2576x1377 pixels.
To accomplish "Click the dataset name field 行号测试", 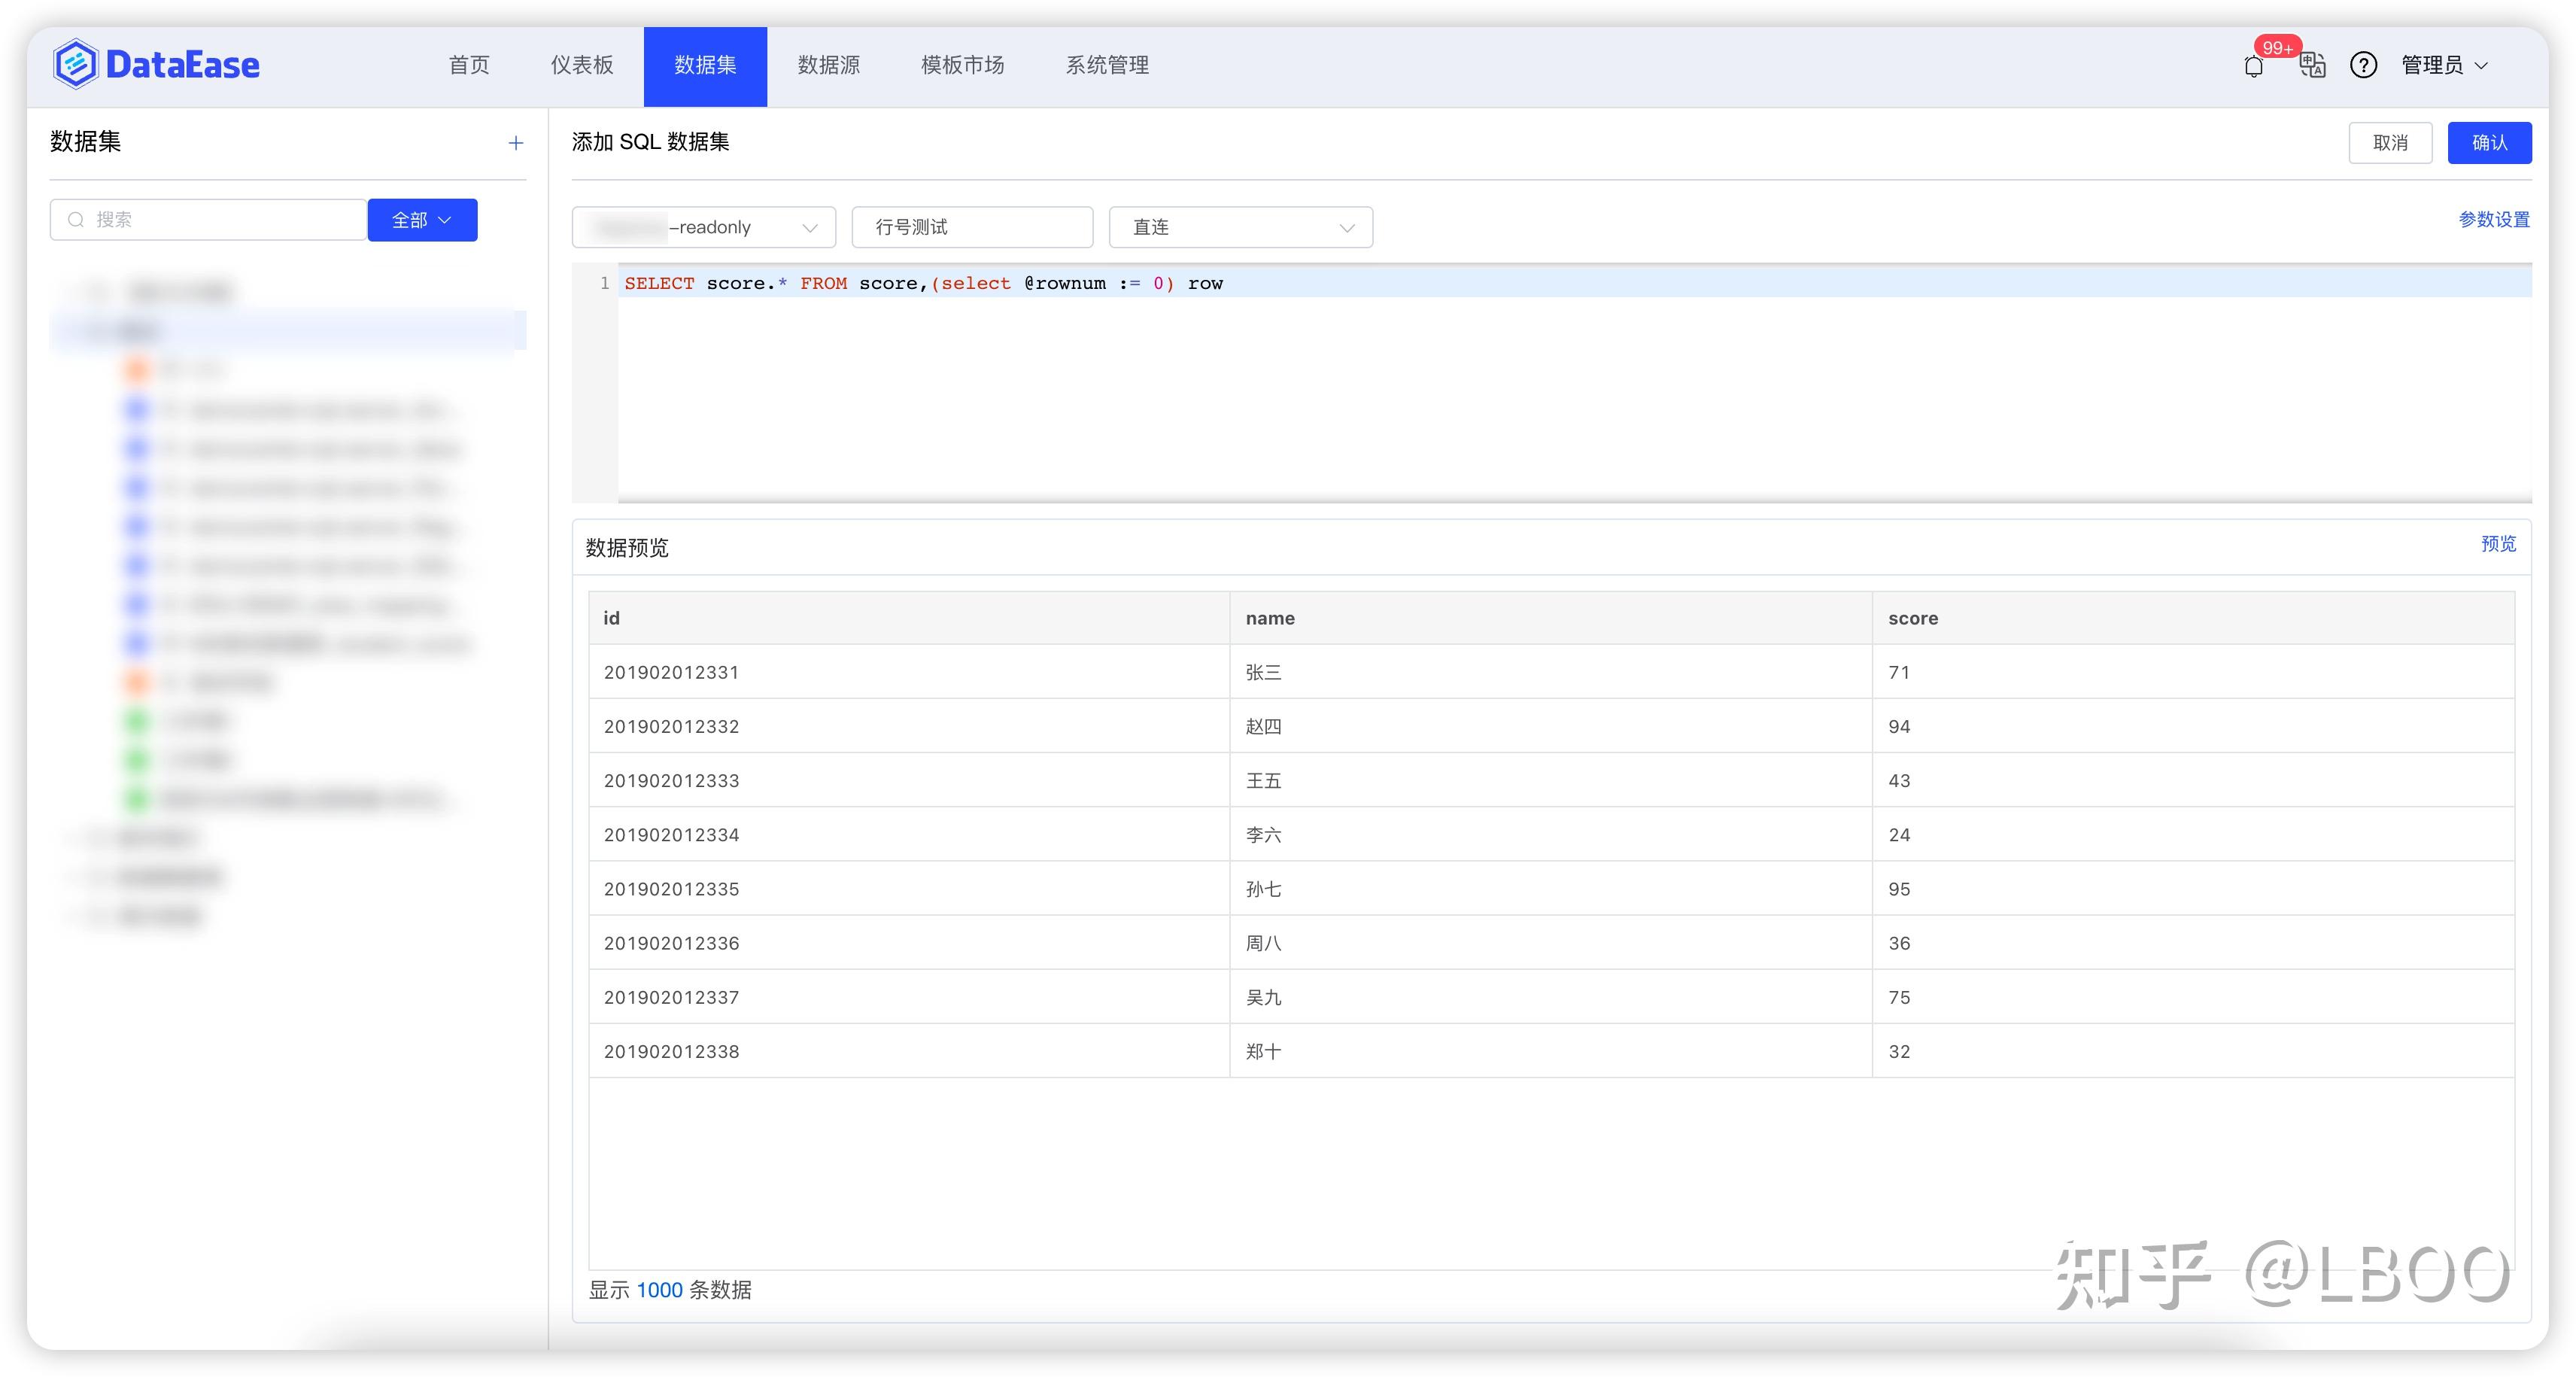I will [x=971, y=227].
